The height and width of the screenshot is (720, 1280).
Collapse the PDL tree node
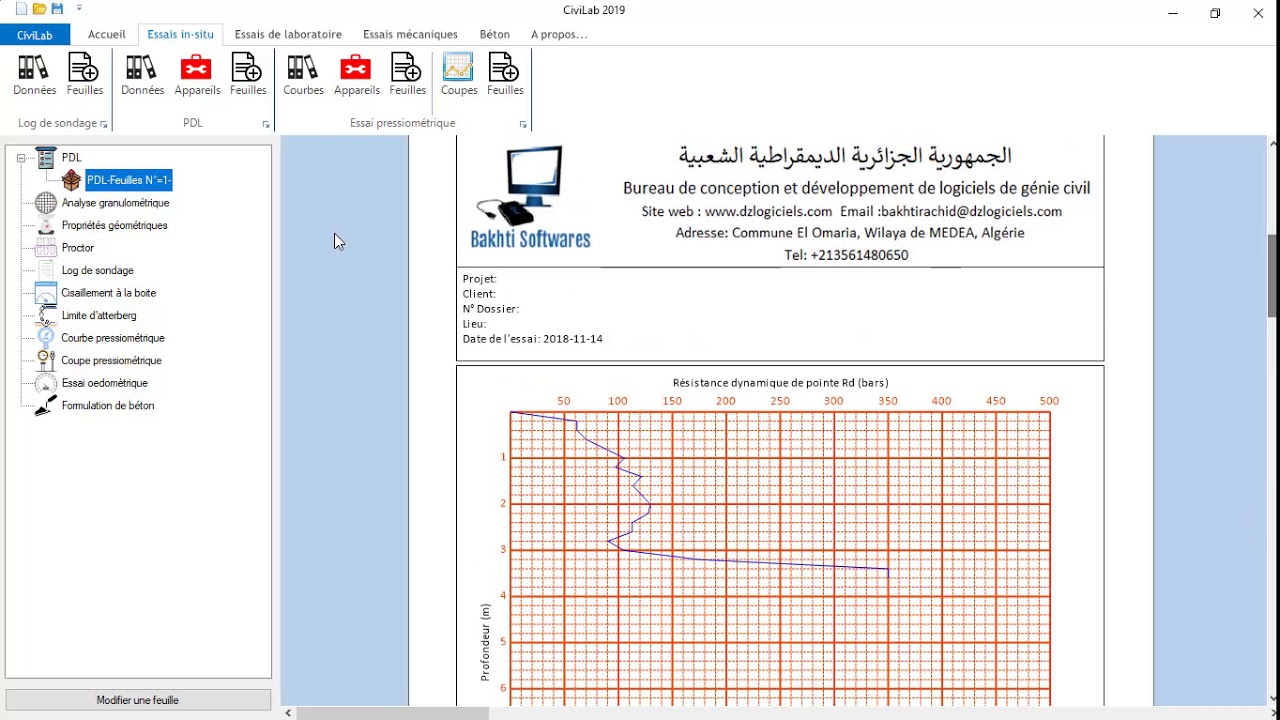click(21, 158)
